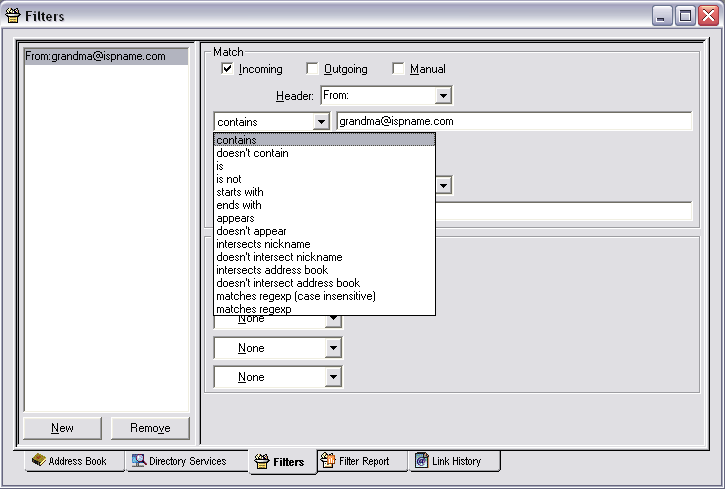Enable the Manual checkbox
The height and width of the screenshot is (489, 725).
398,69
